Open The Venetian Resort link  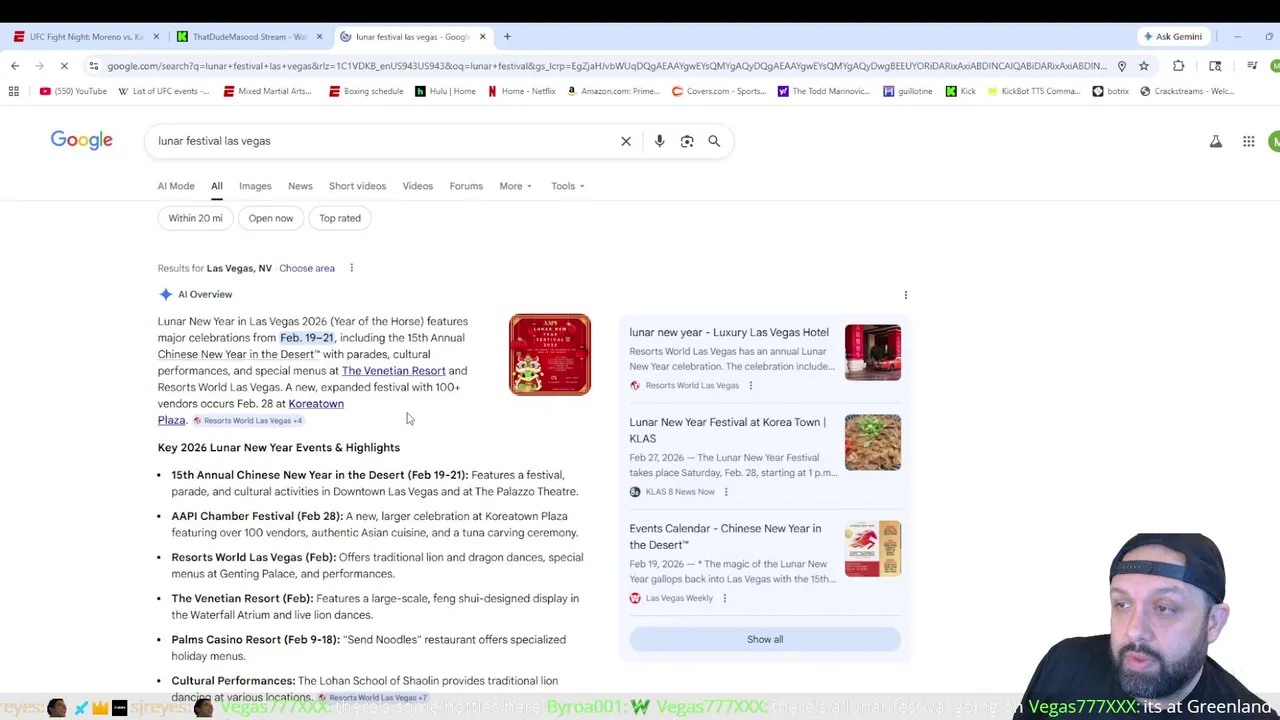click(x=393, y=371)
